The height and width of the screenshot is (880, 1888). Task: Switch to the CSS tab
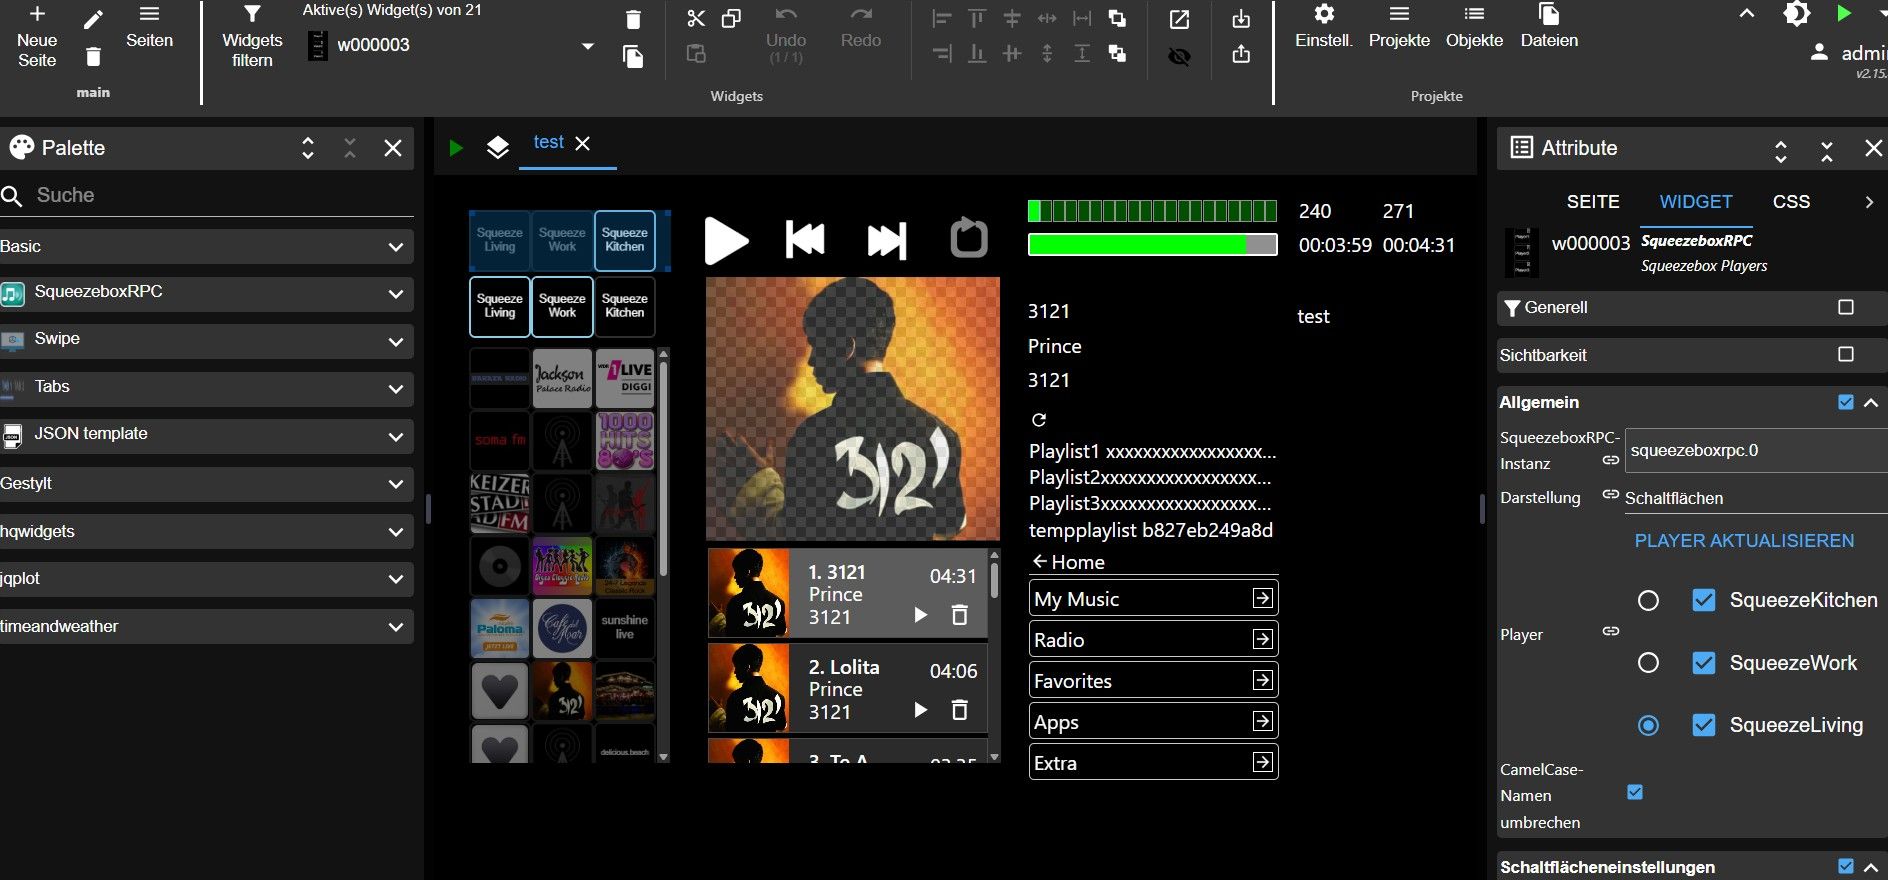tap(1791, 202)
